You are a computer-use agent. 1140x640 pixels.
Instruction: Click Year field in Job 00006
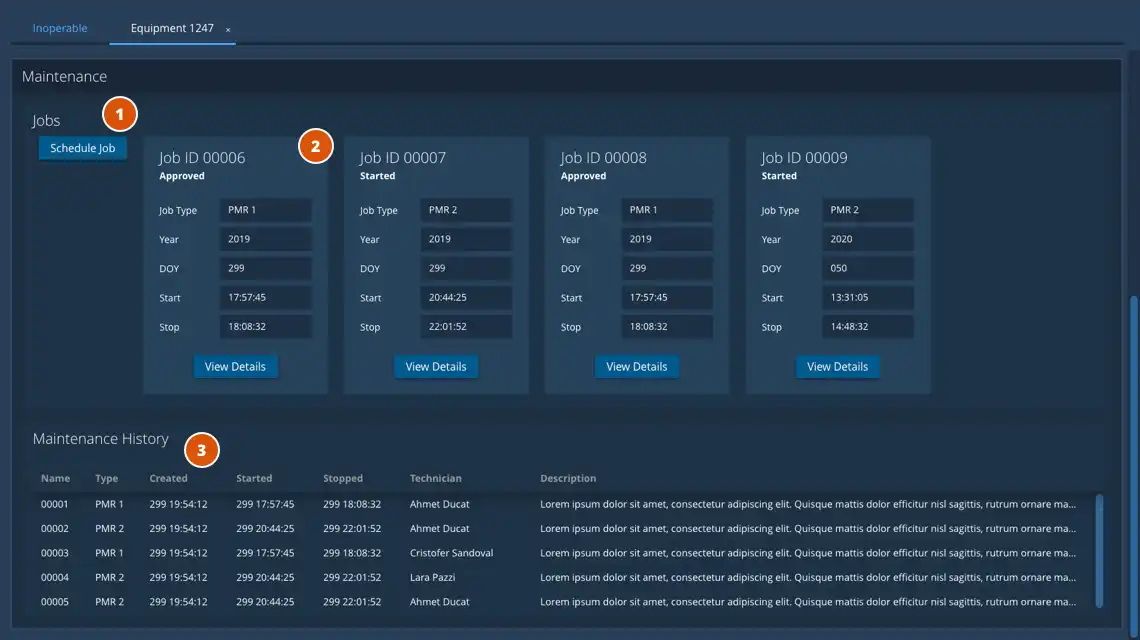click(x=265, y=239)
